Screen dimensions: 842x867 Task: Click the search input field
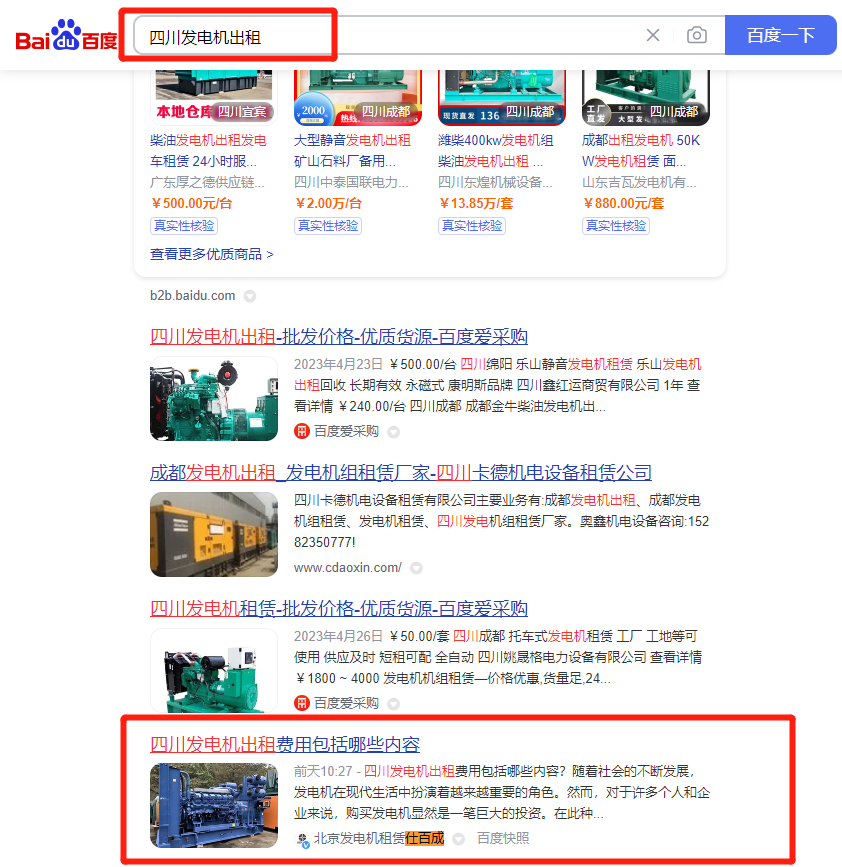pyautogui.click(x=390, y=36)
